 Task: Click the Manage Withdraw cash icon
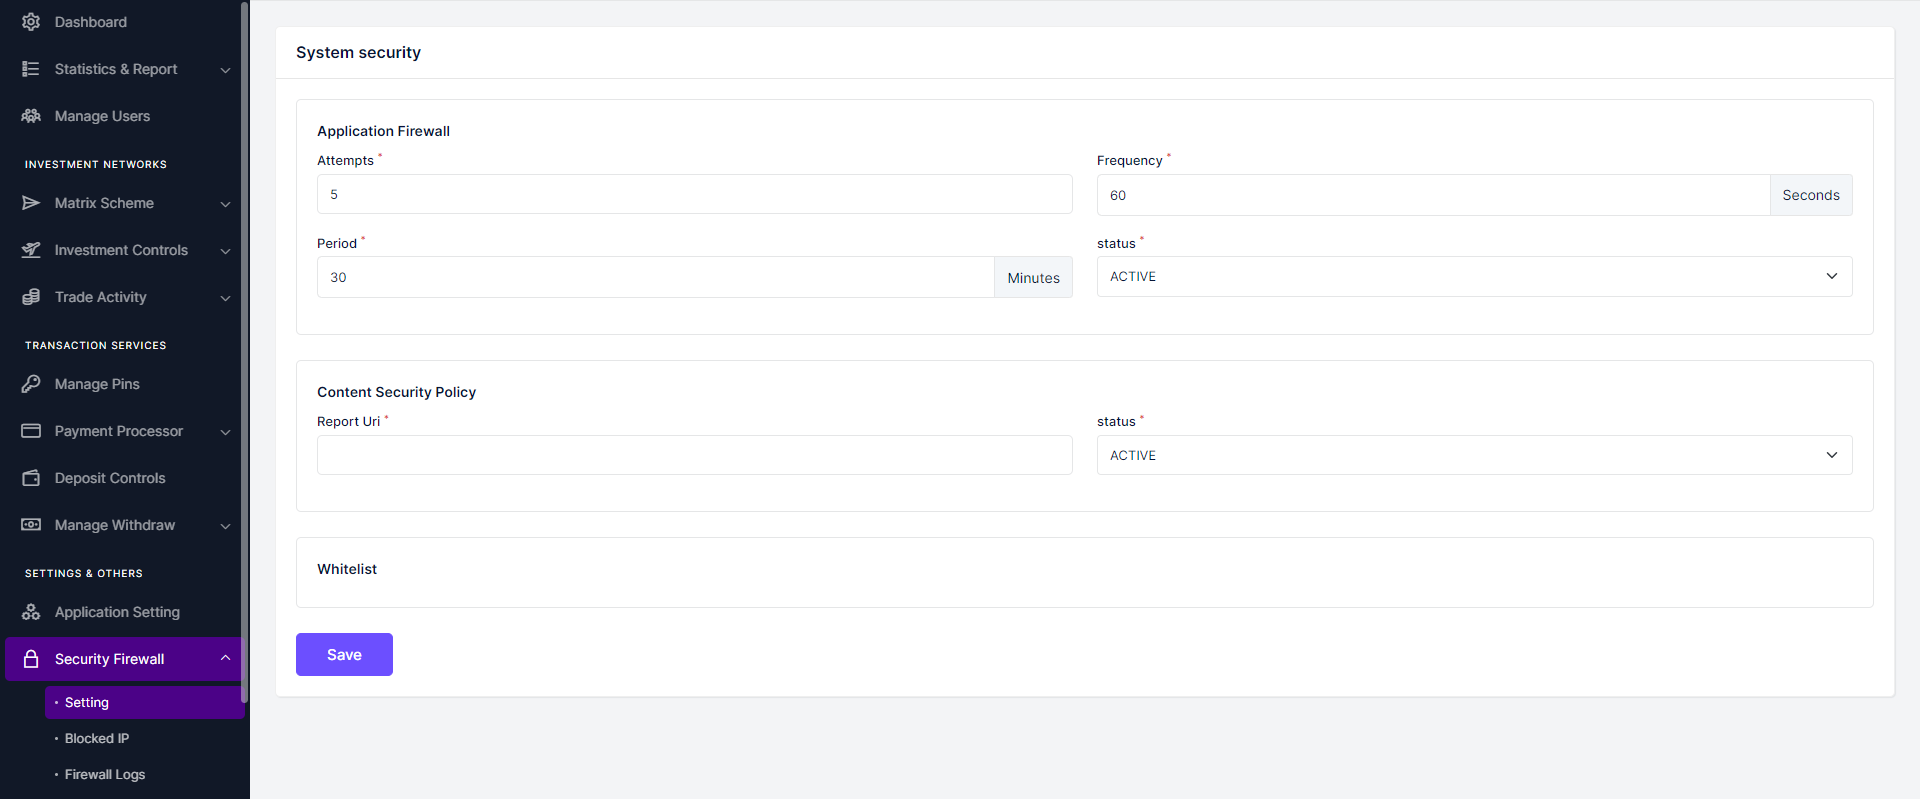coord(31,525)
